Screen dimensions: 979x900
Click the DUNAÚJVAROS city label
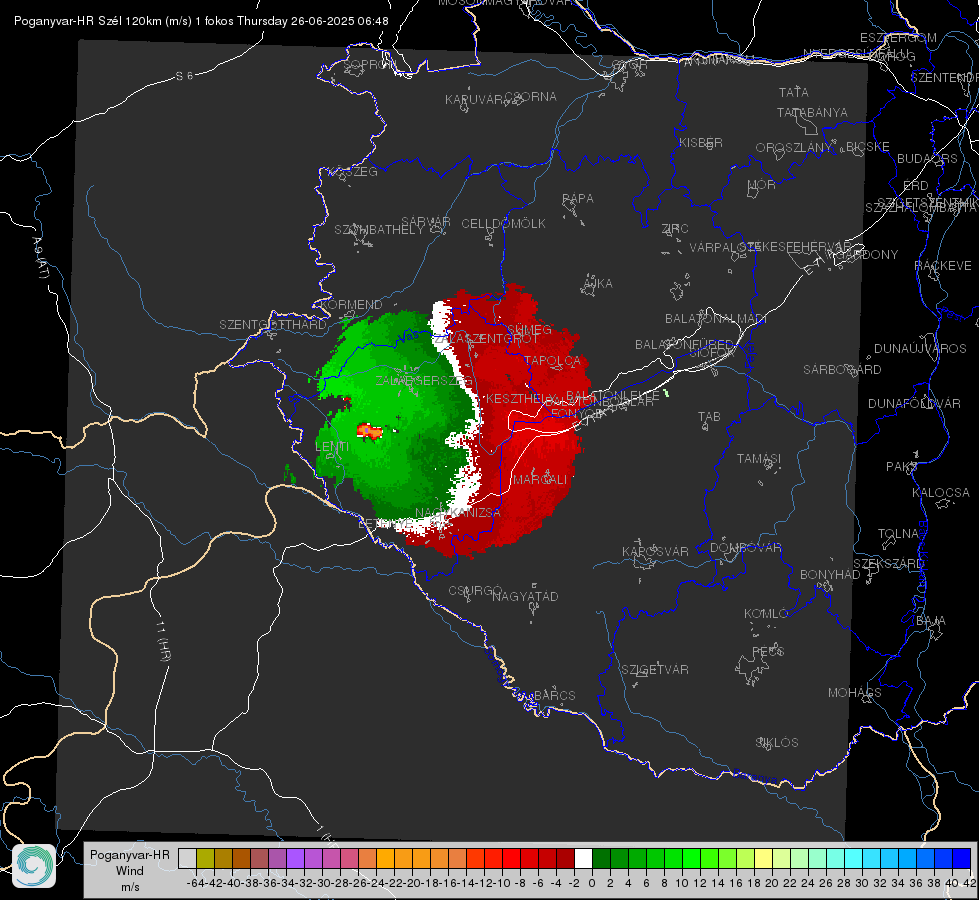point(920,349)
